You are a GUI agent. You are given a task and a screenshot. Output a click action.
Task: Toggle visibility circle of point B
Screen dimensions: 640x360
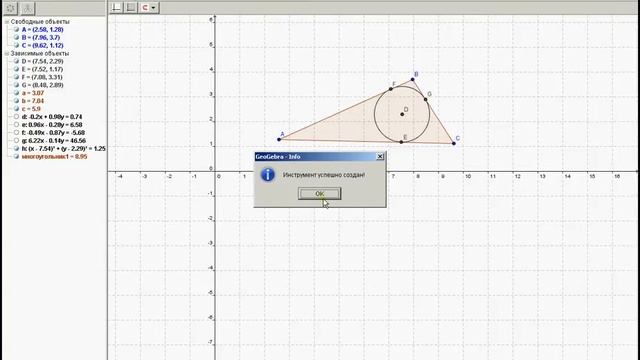pyautogui.click(x=16, y=38)
